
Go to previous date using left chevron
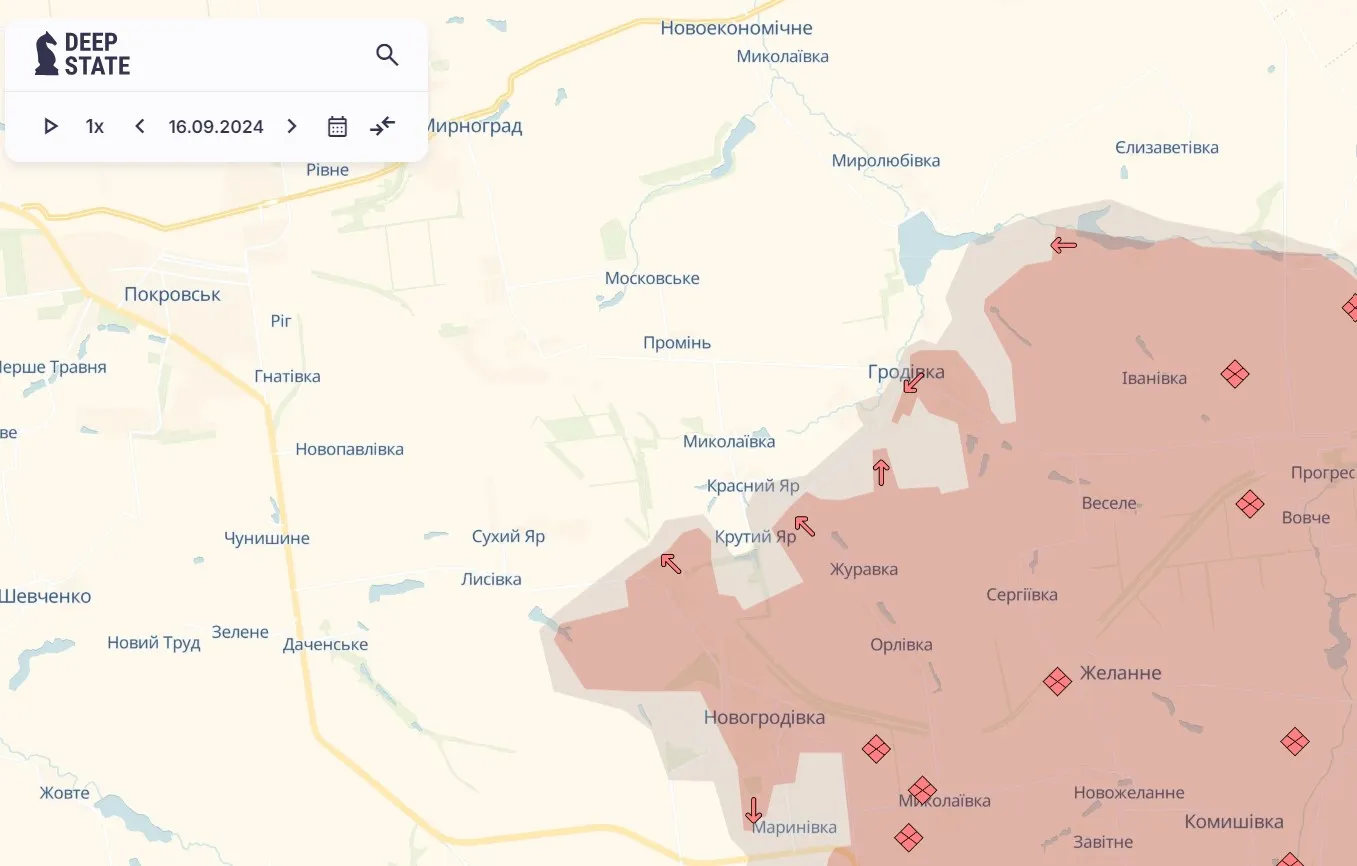pos(139,126)
